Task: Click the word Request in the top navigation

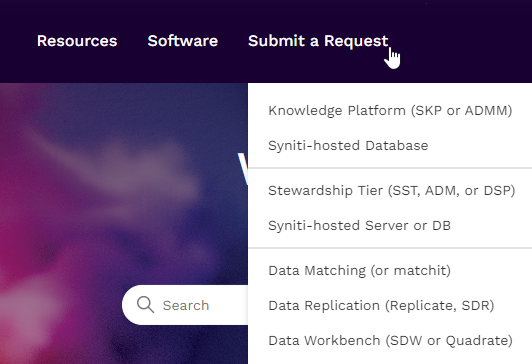Action: (x=356, y=41)
